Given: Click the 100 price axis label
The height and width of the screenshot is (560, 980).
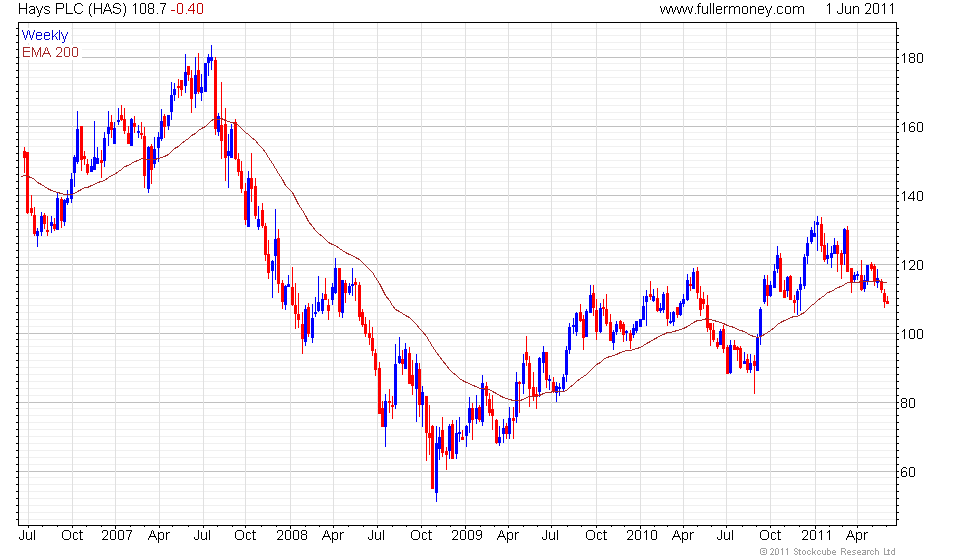Looking at the screenshot, I should tap(912, 334).
